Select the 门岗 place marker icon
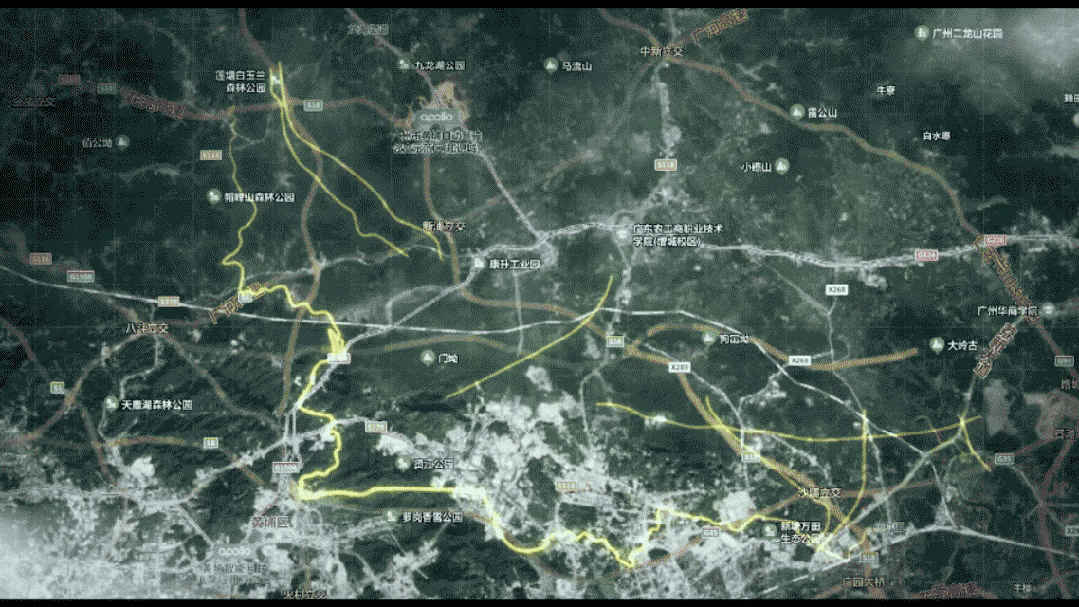 point(426,357)
